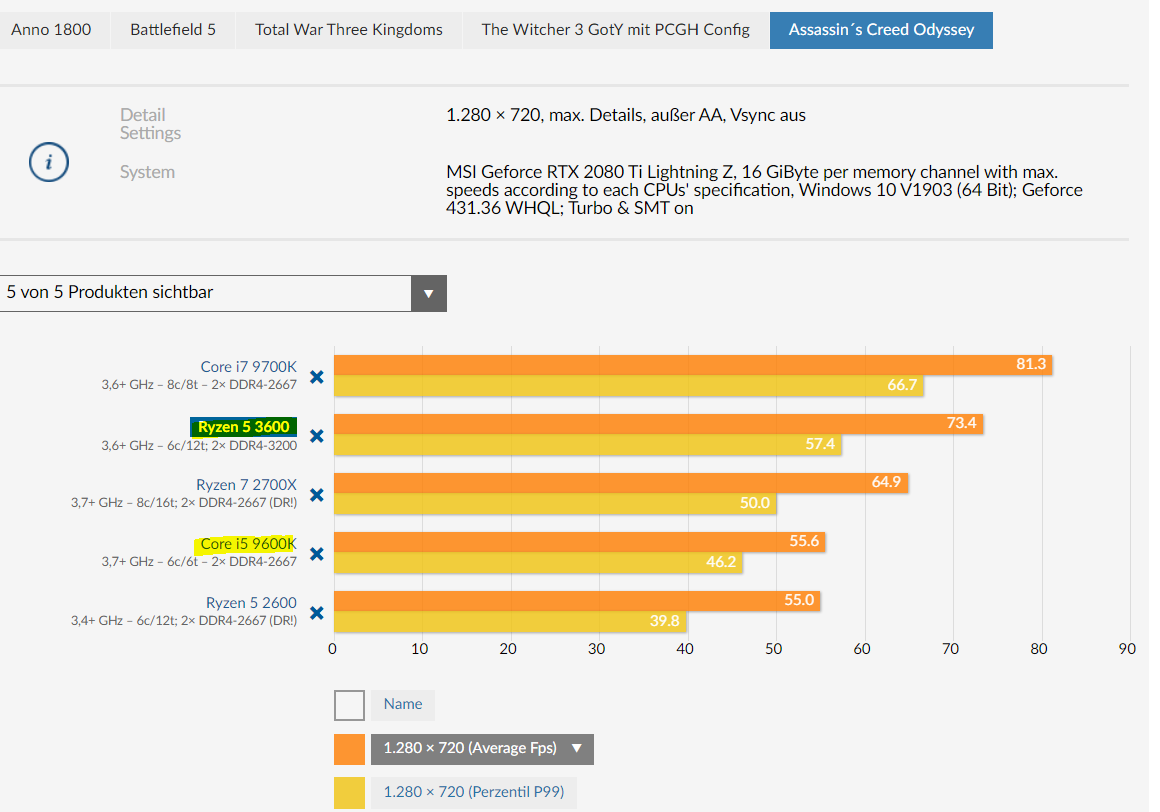Remove Ryzen 5 3600 using its X icon

pos(317,436)
